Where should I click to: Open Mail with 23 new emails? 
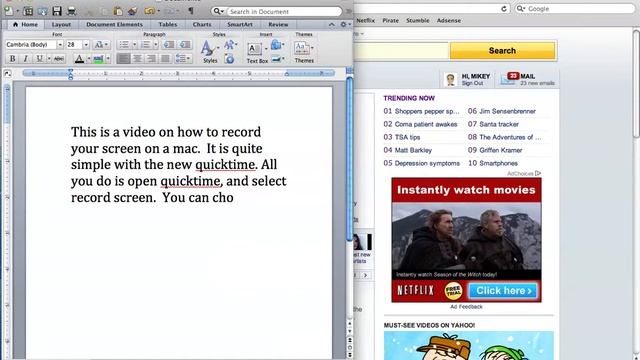click(527, 79)
